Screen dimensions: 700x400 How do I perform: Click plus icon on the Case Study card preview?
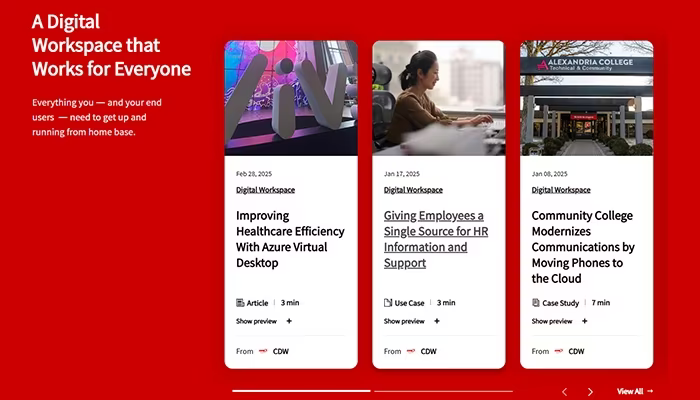(584, 321)
